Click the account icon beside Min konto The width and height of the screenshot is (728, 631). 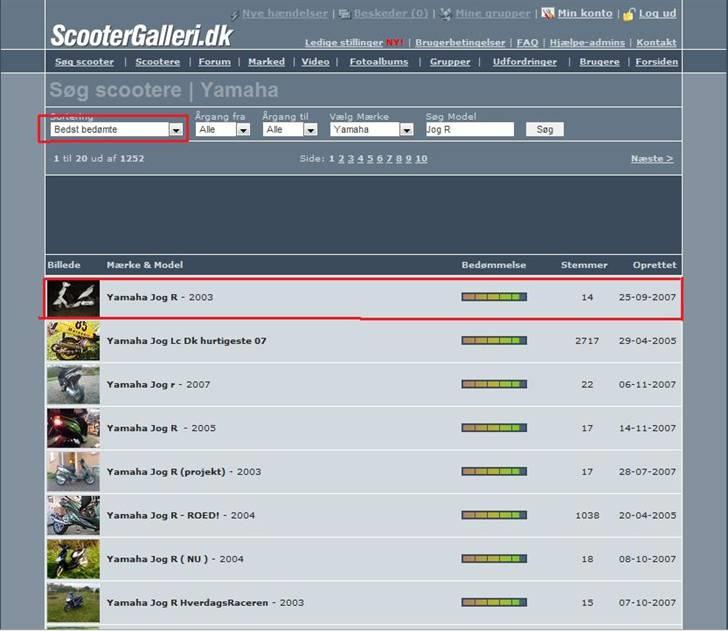coord(548,14)
